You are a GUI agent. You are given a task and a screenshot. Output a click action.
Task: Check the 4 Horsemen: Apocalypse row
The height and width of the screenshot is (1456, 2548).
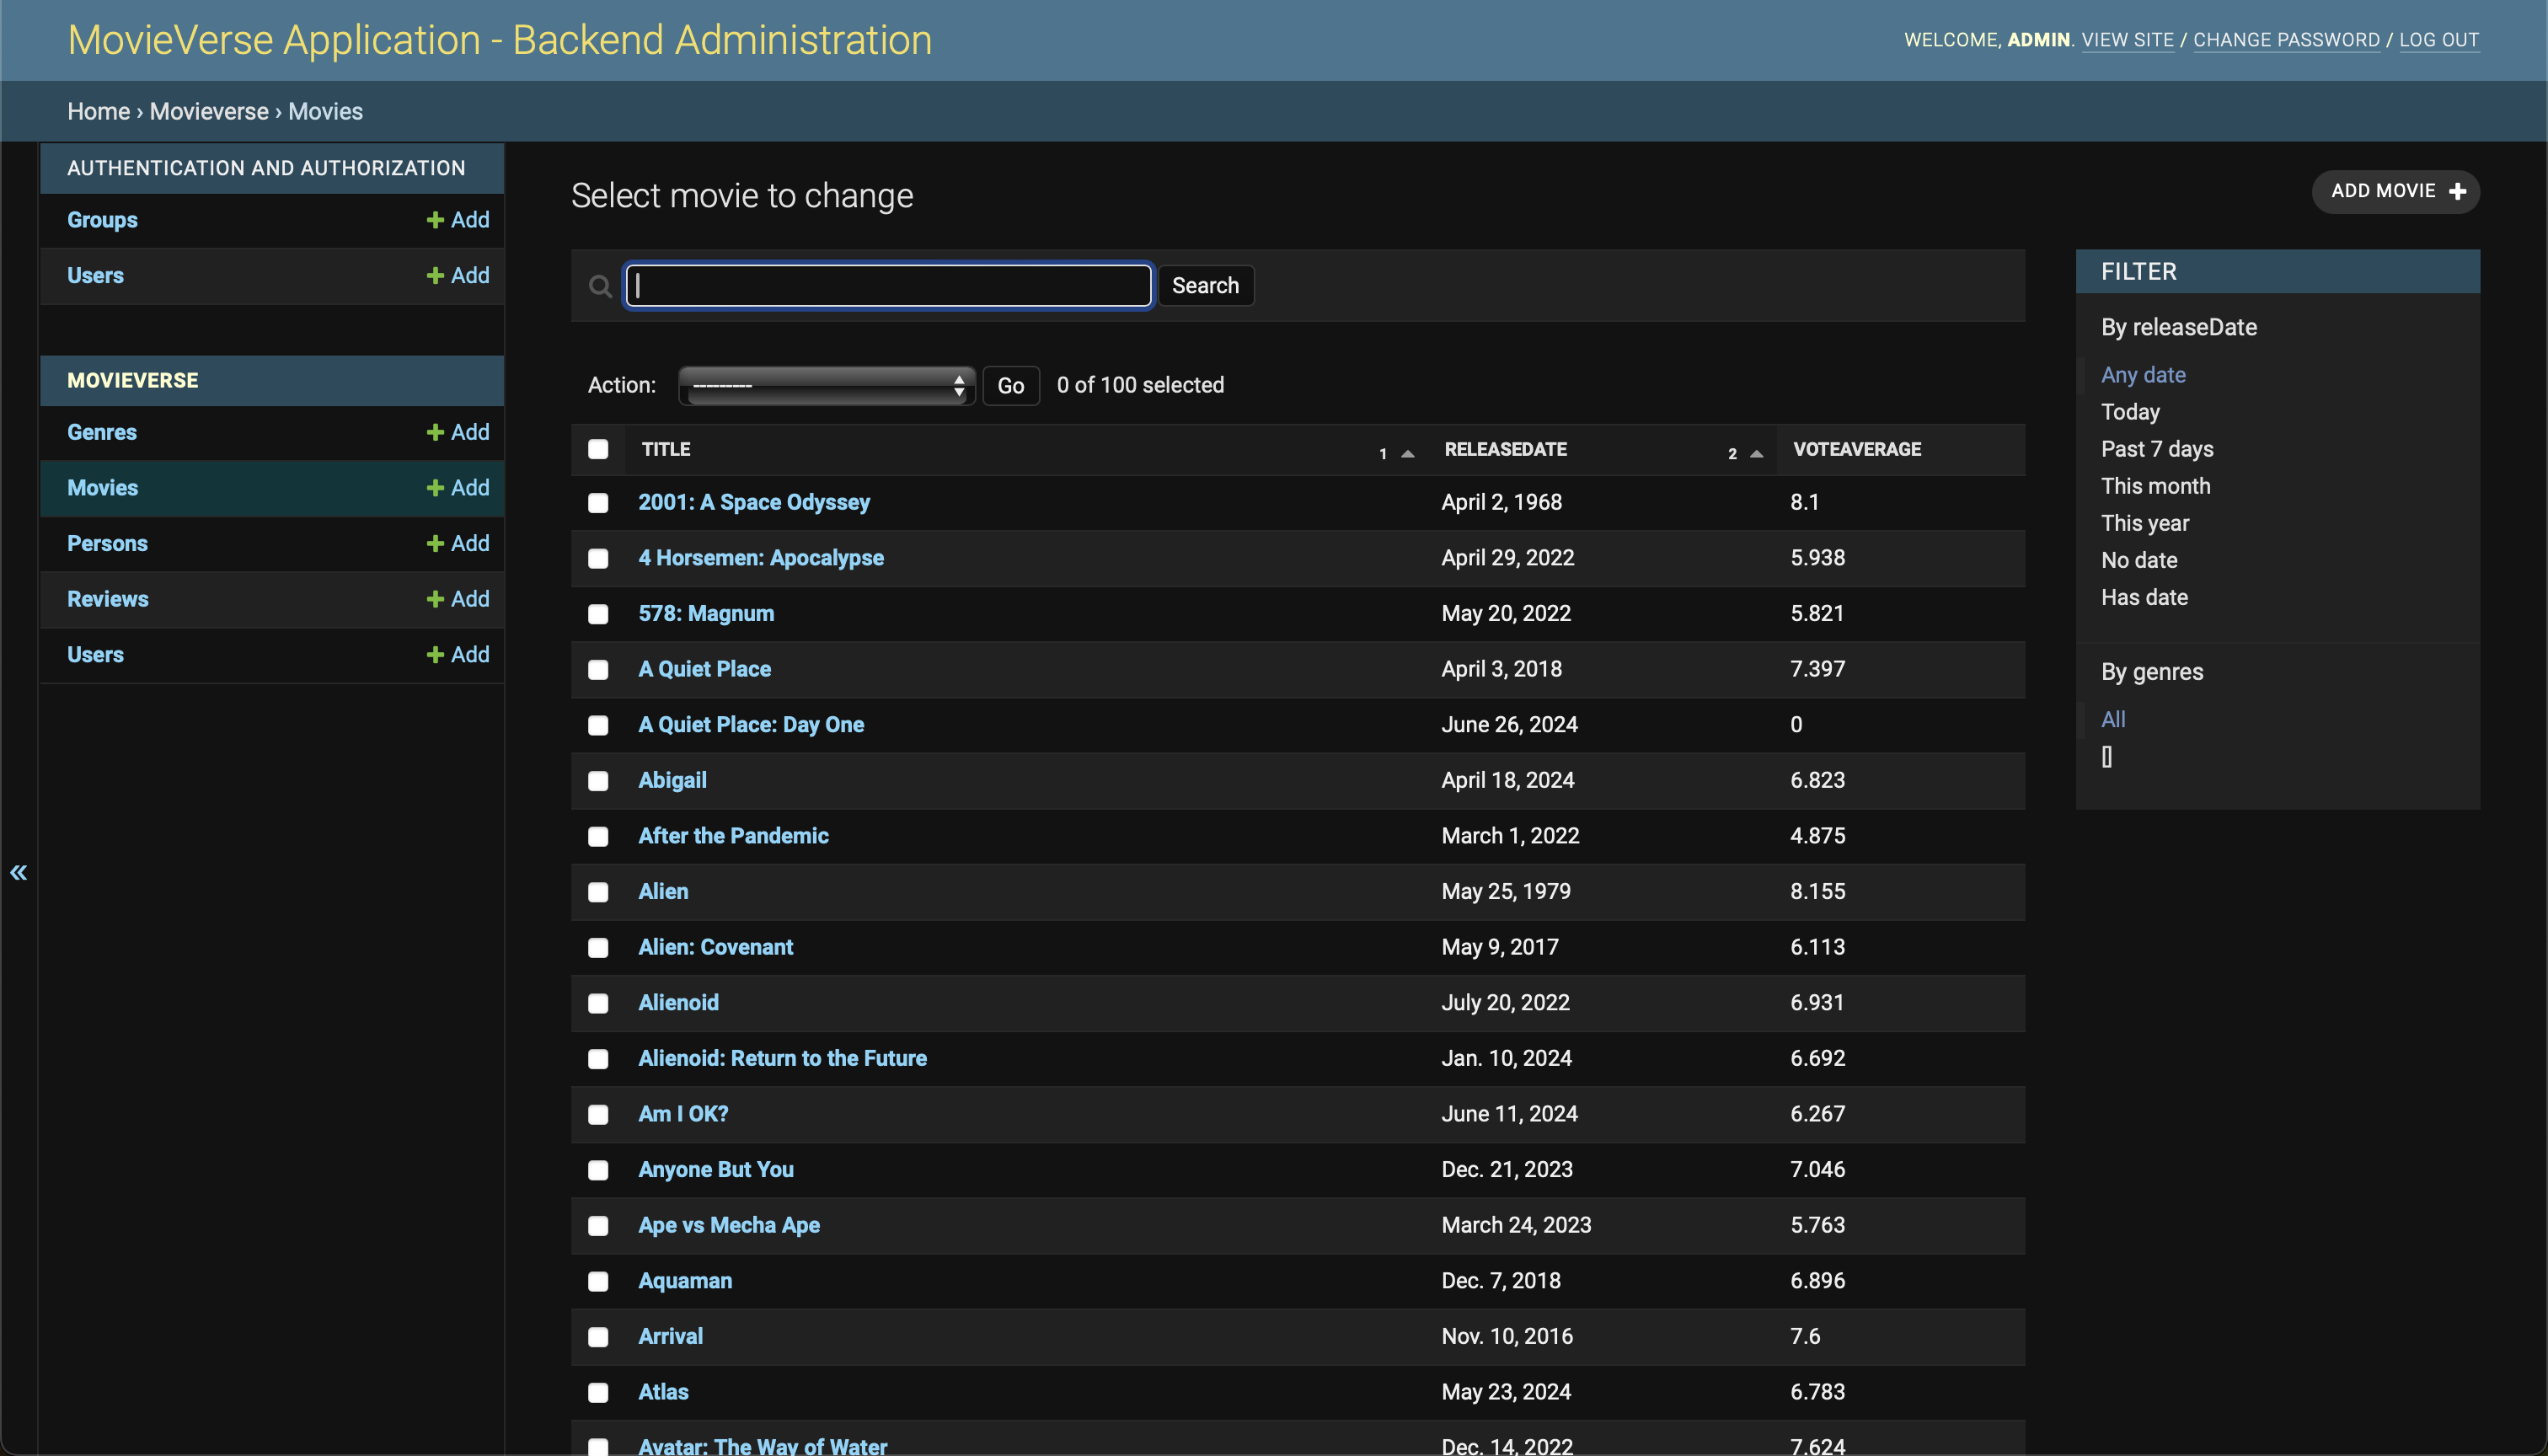pyautogui.click(x=598, y=558)
